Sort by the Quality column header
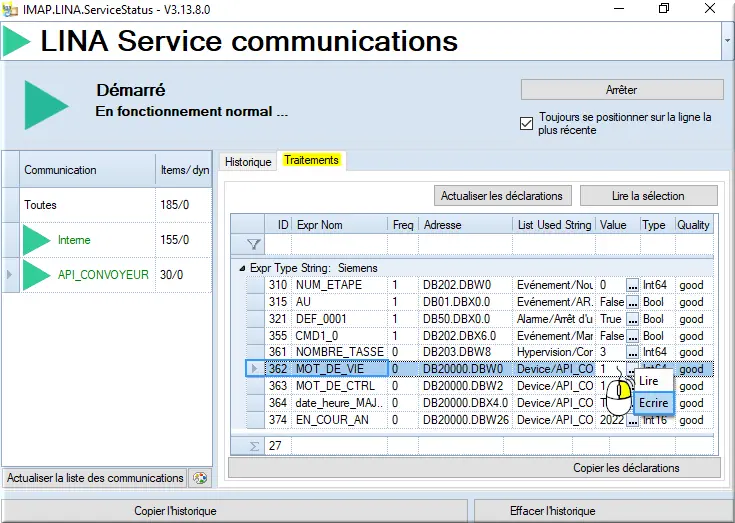The height and width of the screenshot is (523, 735). (x=694, y=225)
